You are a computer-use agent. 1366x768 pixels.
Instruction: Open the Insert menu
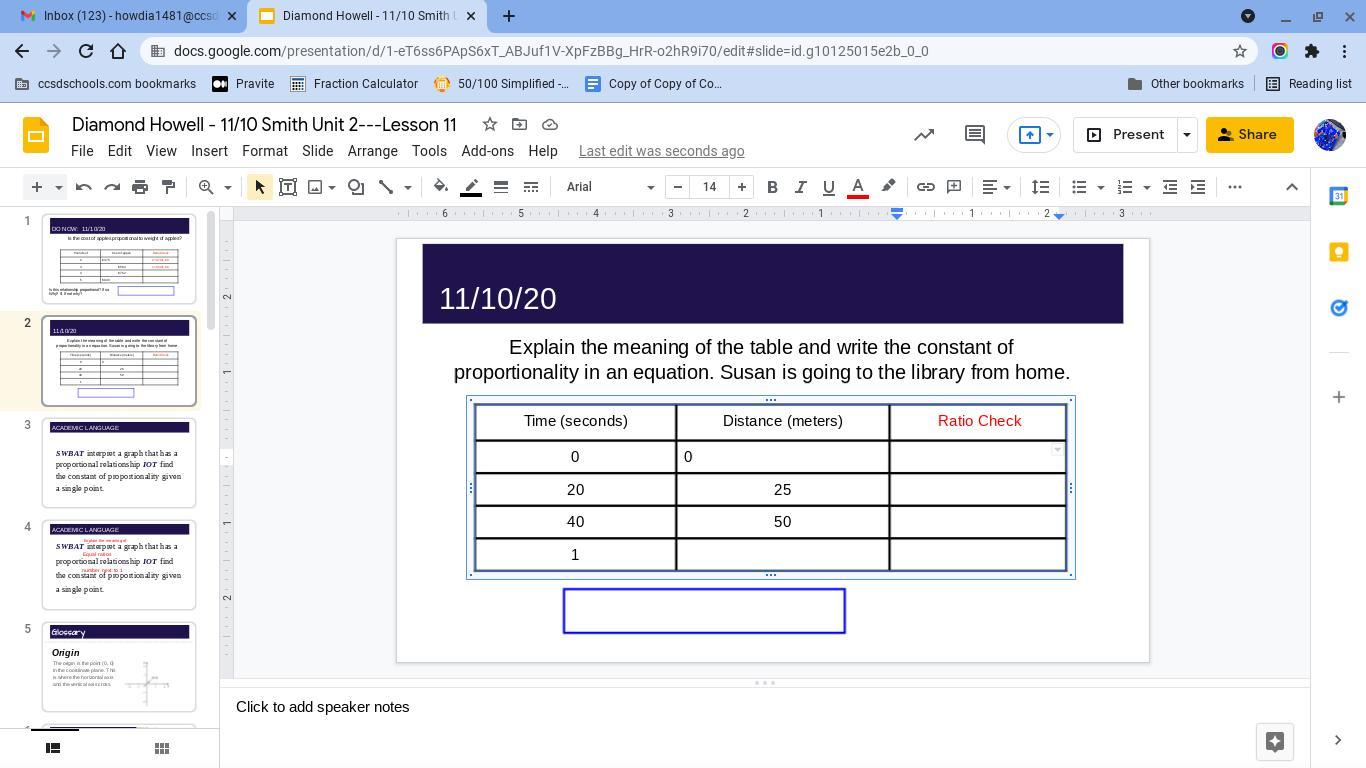(209, 151)
